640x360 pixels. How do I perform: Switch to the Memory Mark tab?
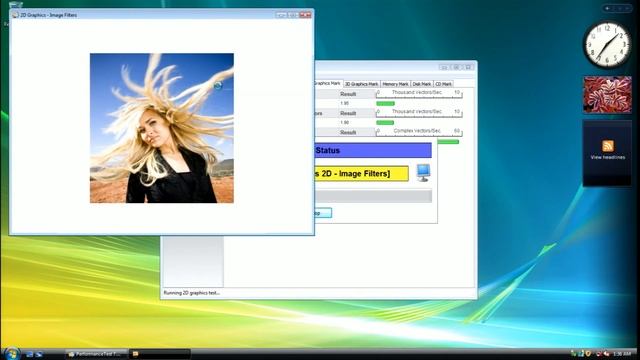(x=395, y=84)
